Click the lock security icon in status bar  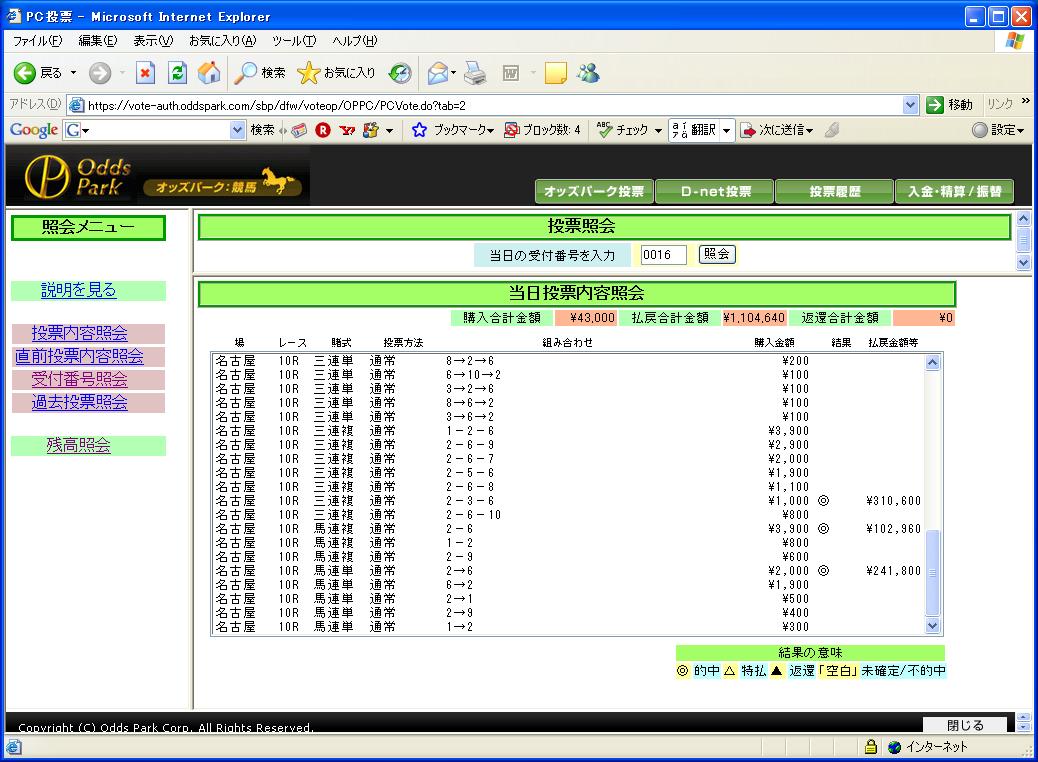click(x=871, y=747)
